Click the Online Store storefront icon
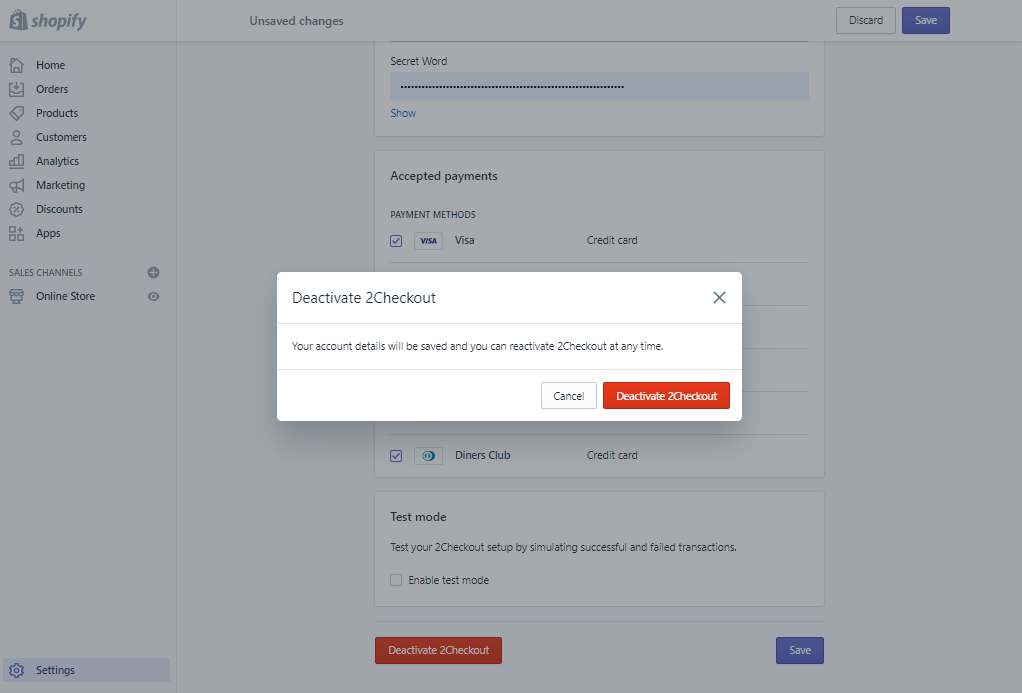The height and width of the screenshot is (693, 1022). [16, 297]
